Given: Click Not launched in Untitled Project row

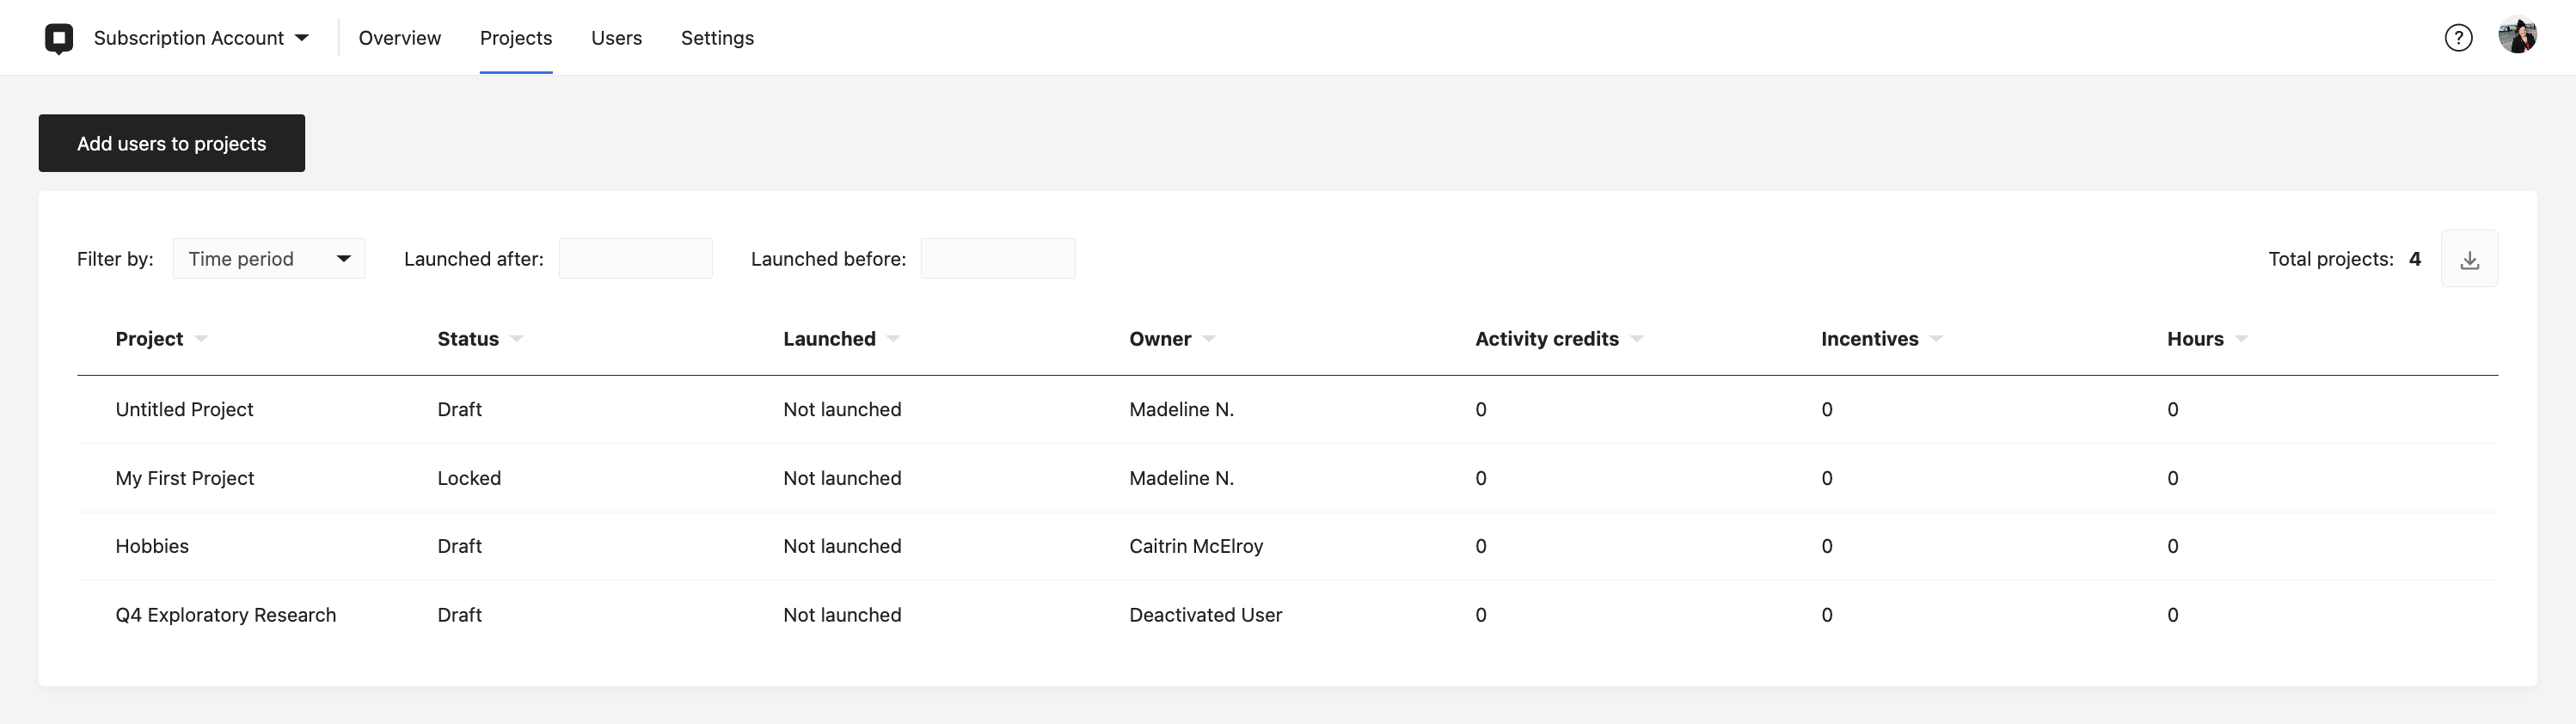Looking at the screenshot, I should [x=842, y=410].
